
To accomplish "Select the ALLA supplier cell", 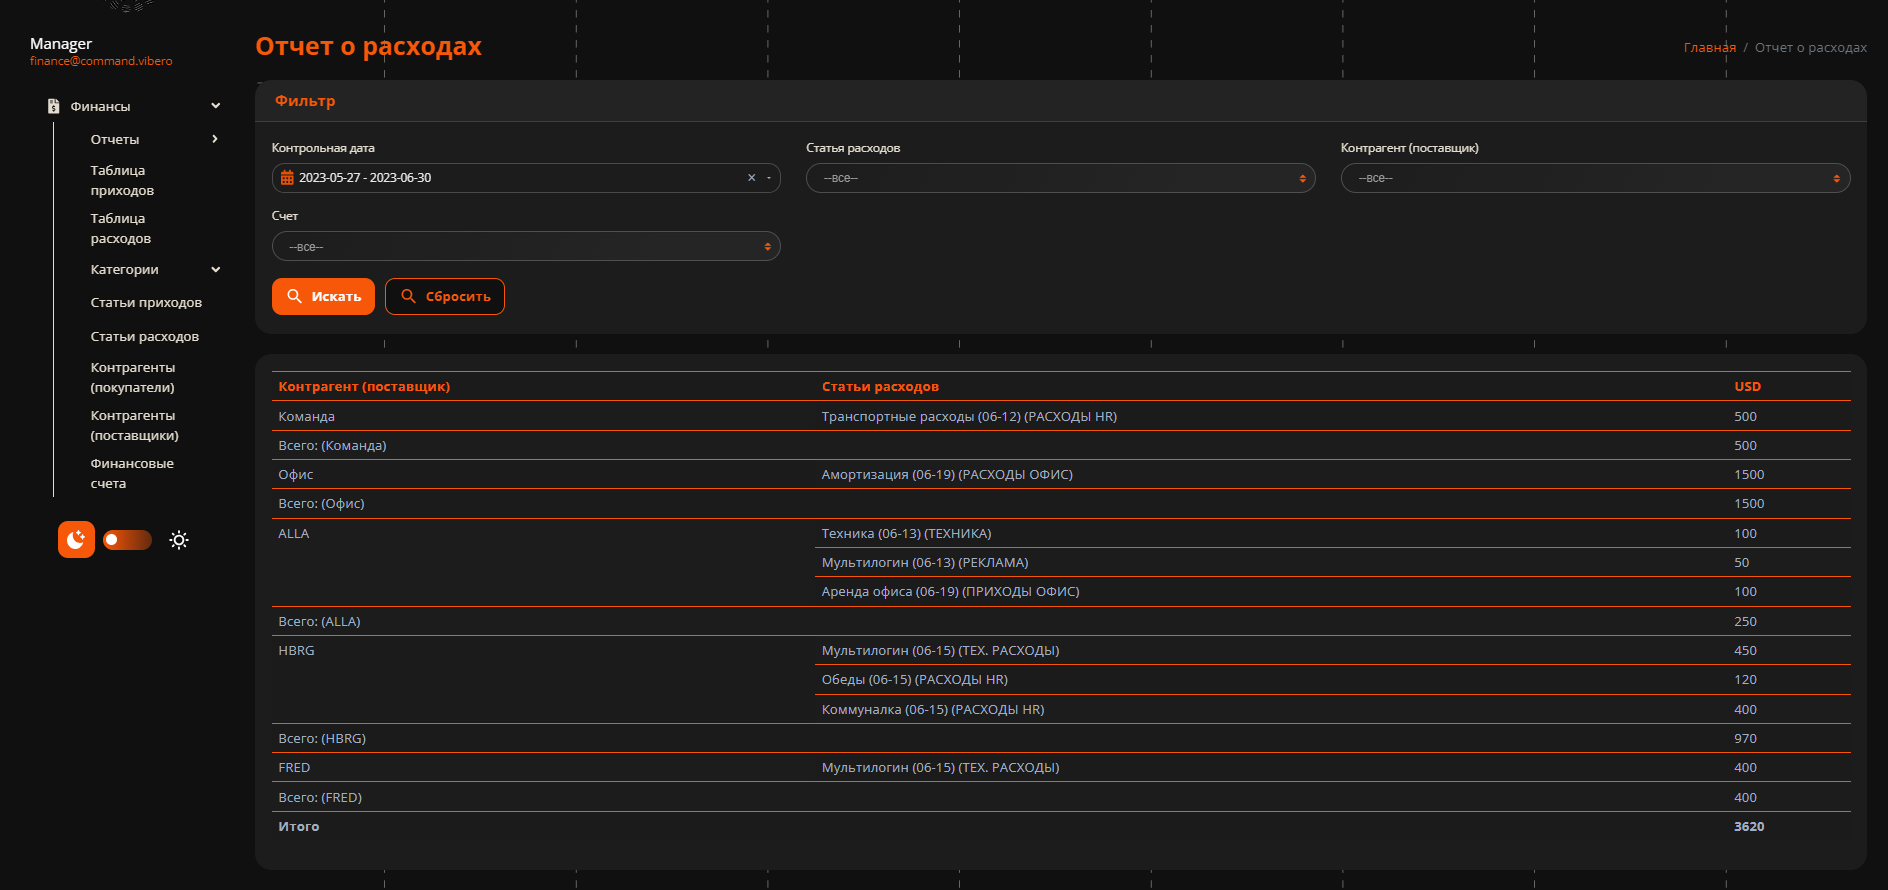I will (294, 533).
